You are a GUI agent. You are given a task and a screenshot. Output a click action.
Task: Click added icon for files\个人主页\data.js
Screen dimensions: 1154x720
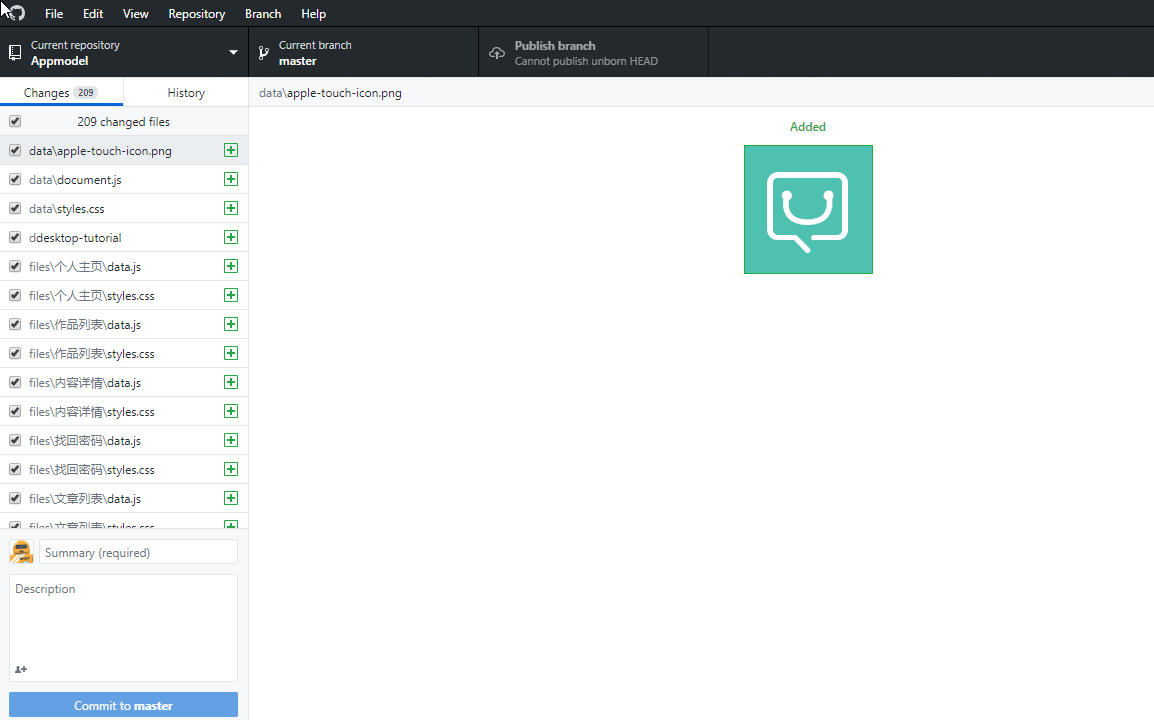coord(231,266)
